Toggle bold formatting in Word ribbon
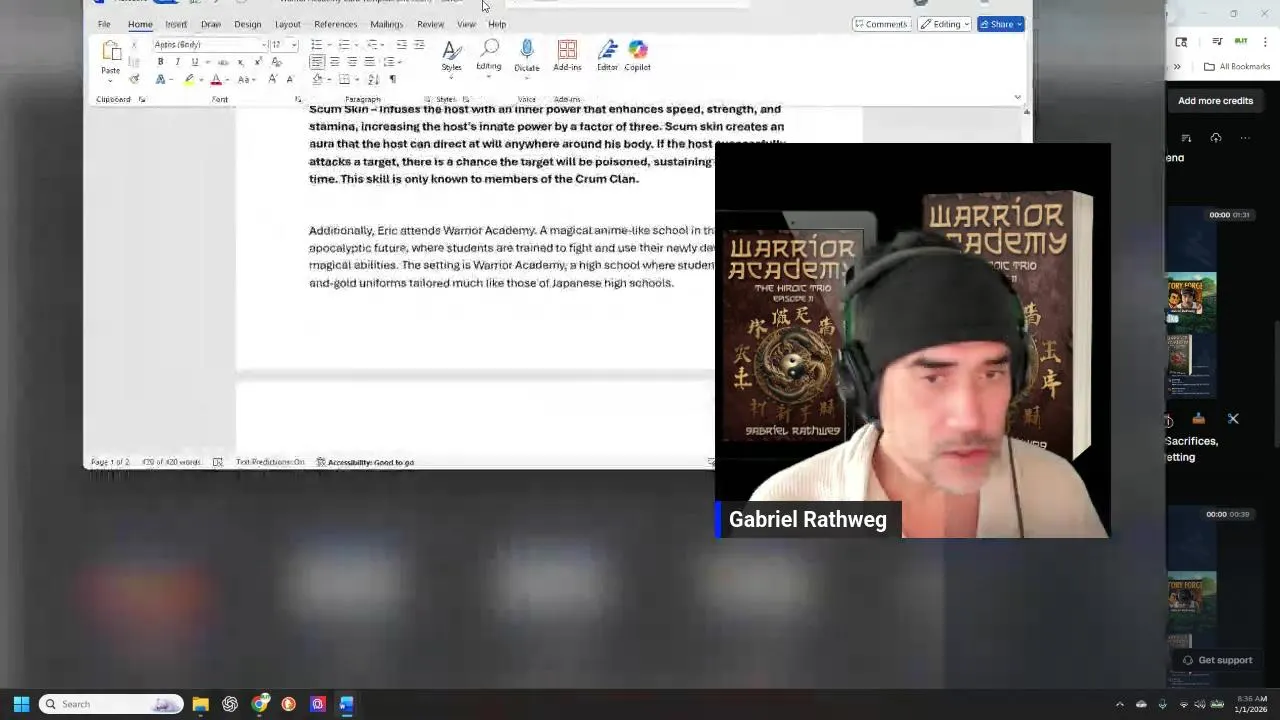1280x720 pixels. 160,62
